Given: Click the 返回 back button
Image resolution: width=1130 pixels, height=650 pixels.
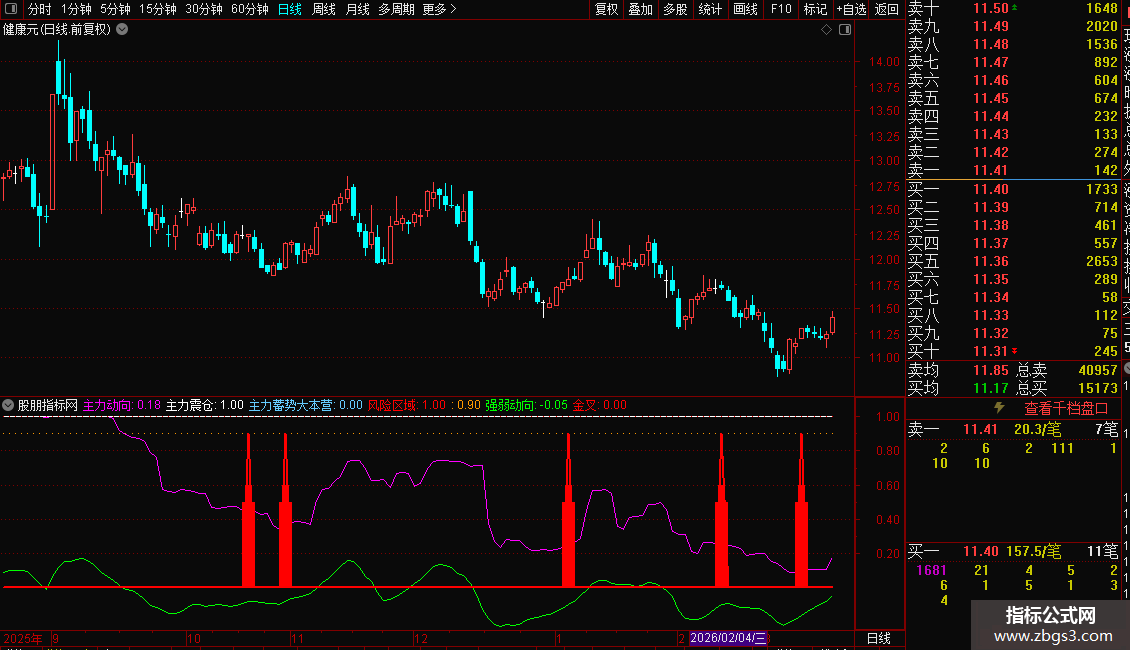Looking at the screenshot, I should (886, 9).
